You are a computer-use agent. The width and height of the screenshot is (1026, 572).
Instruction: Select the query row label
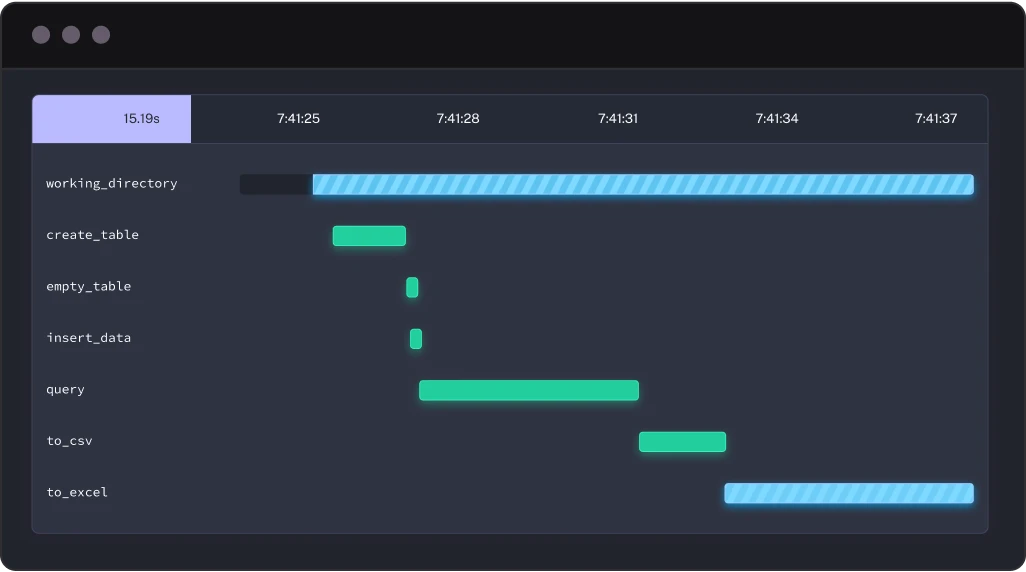(65, 390)
